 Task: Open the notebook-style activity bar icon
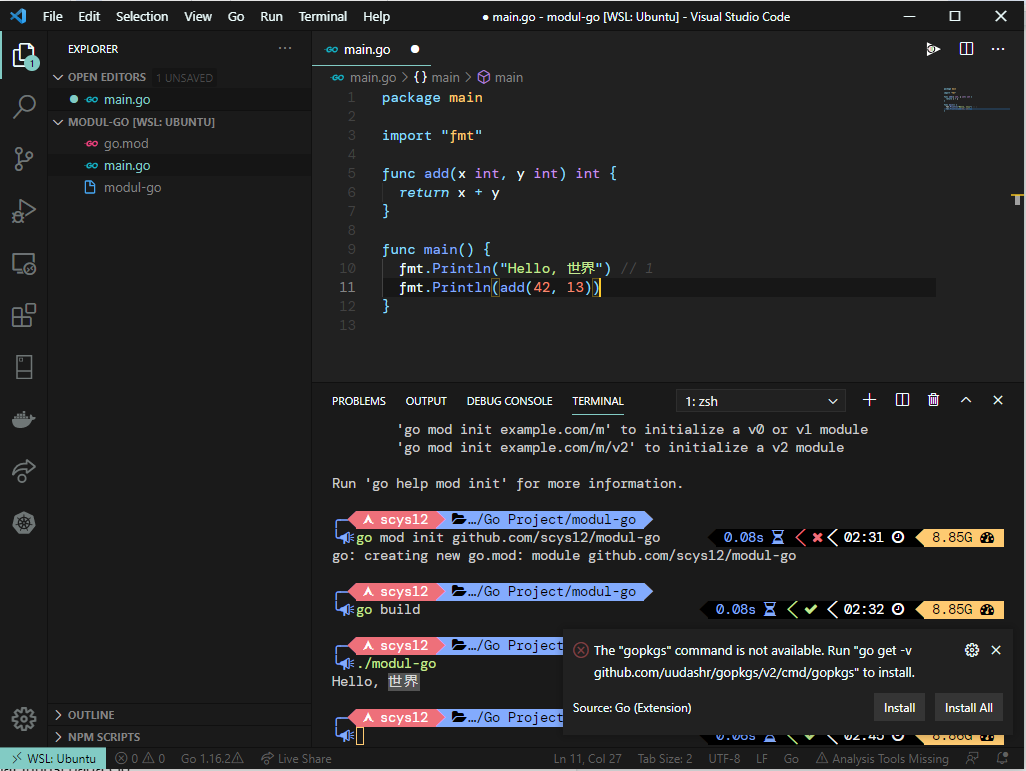coord(24,367)
